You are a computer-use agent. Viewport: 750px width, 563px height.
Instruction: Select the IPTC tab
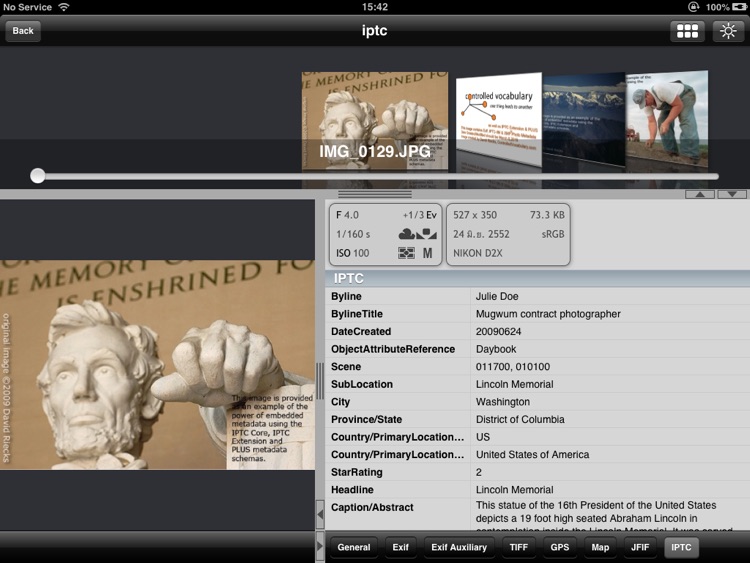pos(681,547)
